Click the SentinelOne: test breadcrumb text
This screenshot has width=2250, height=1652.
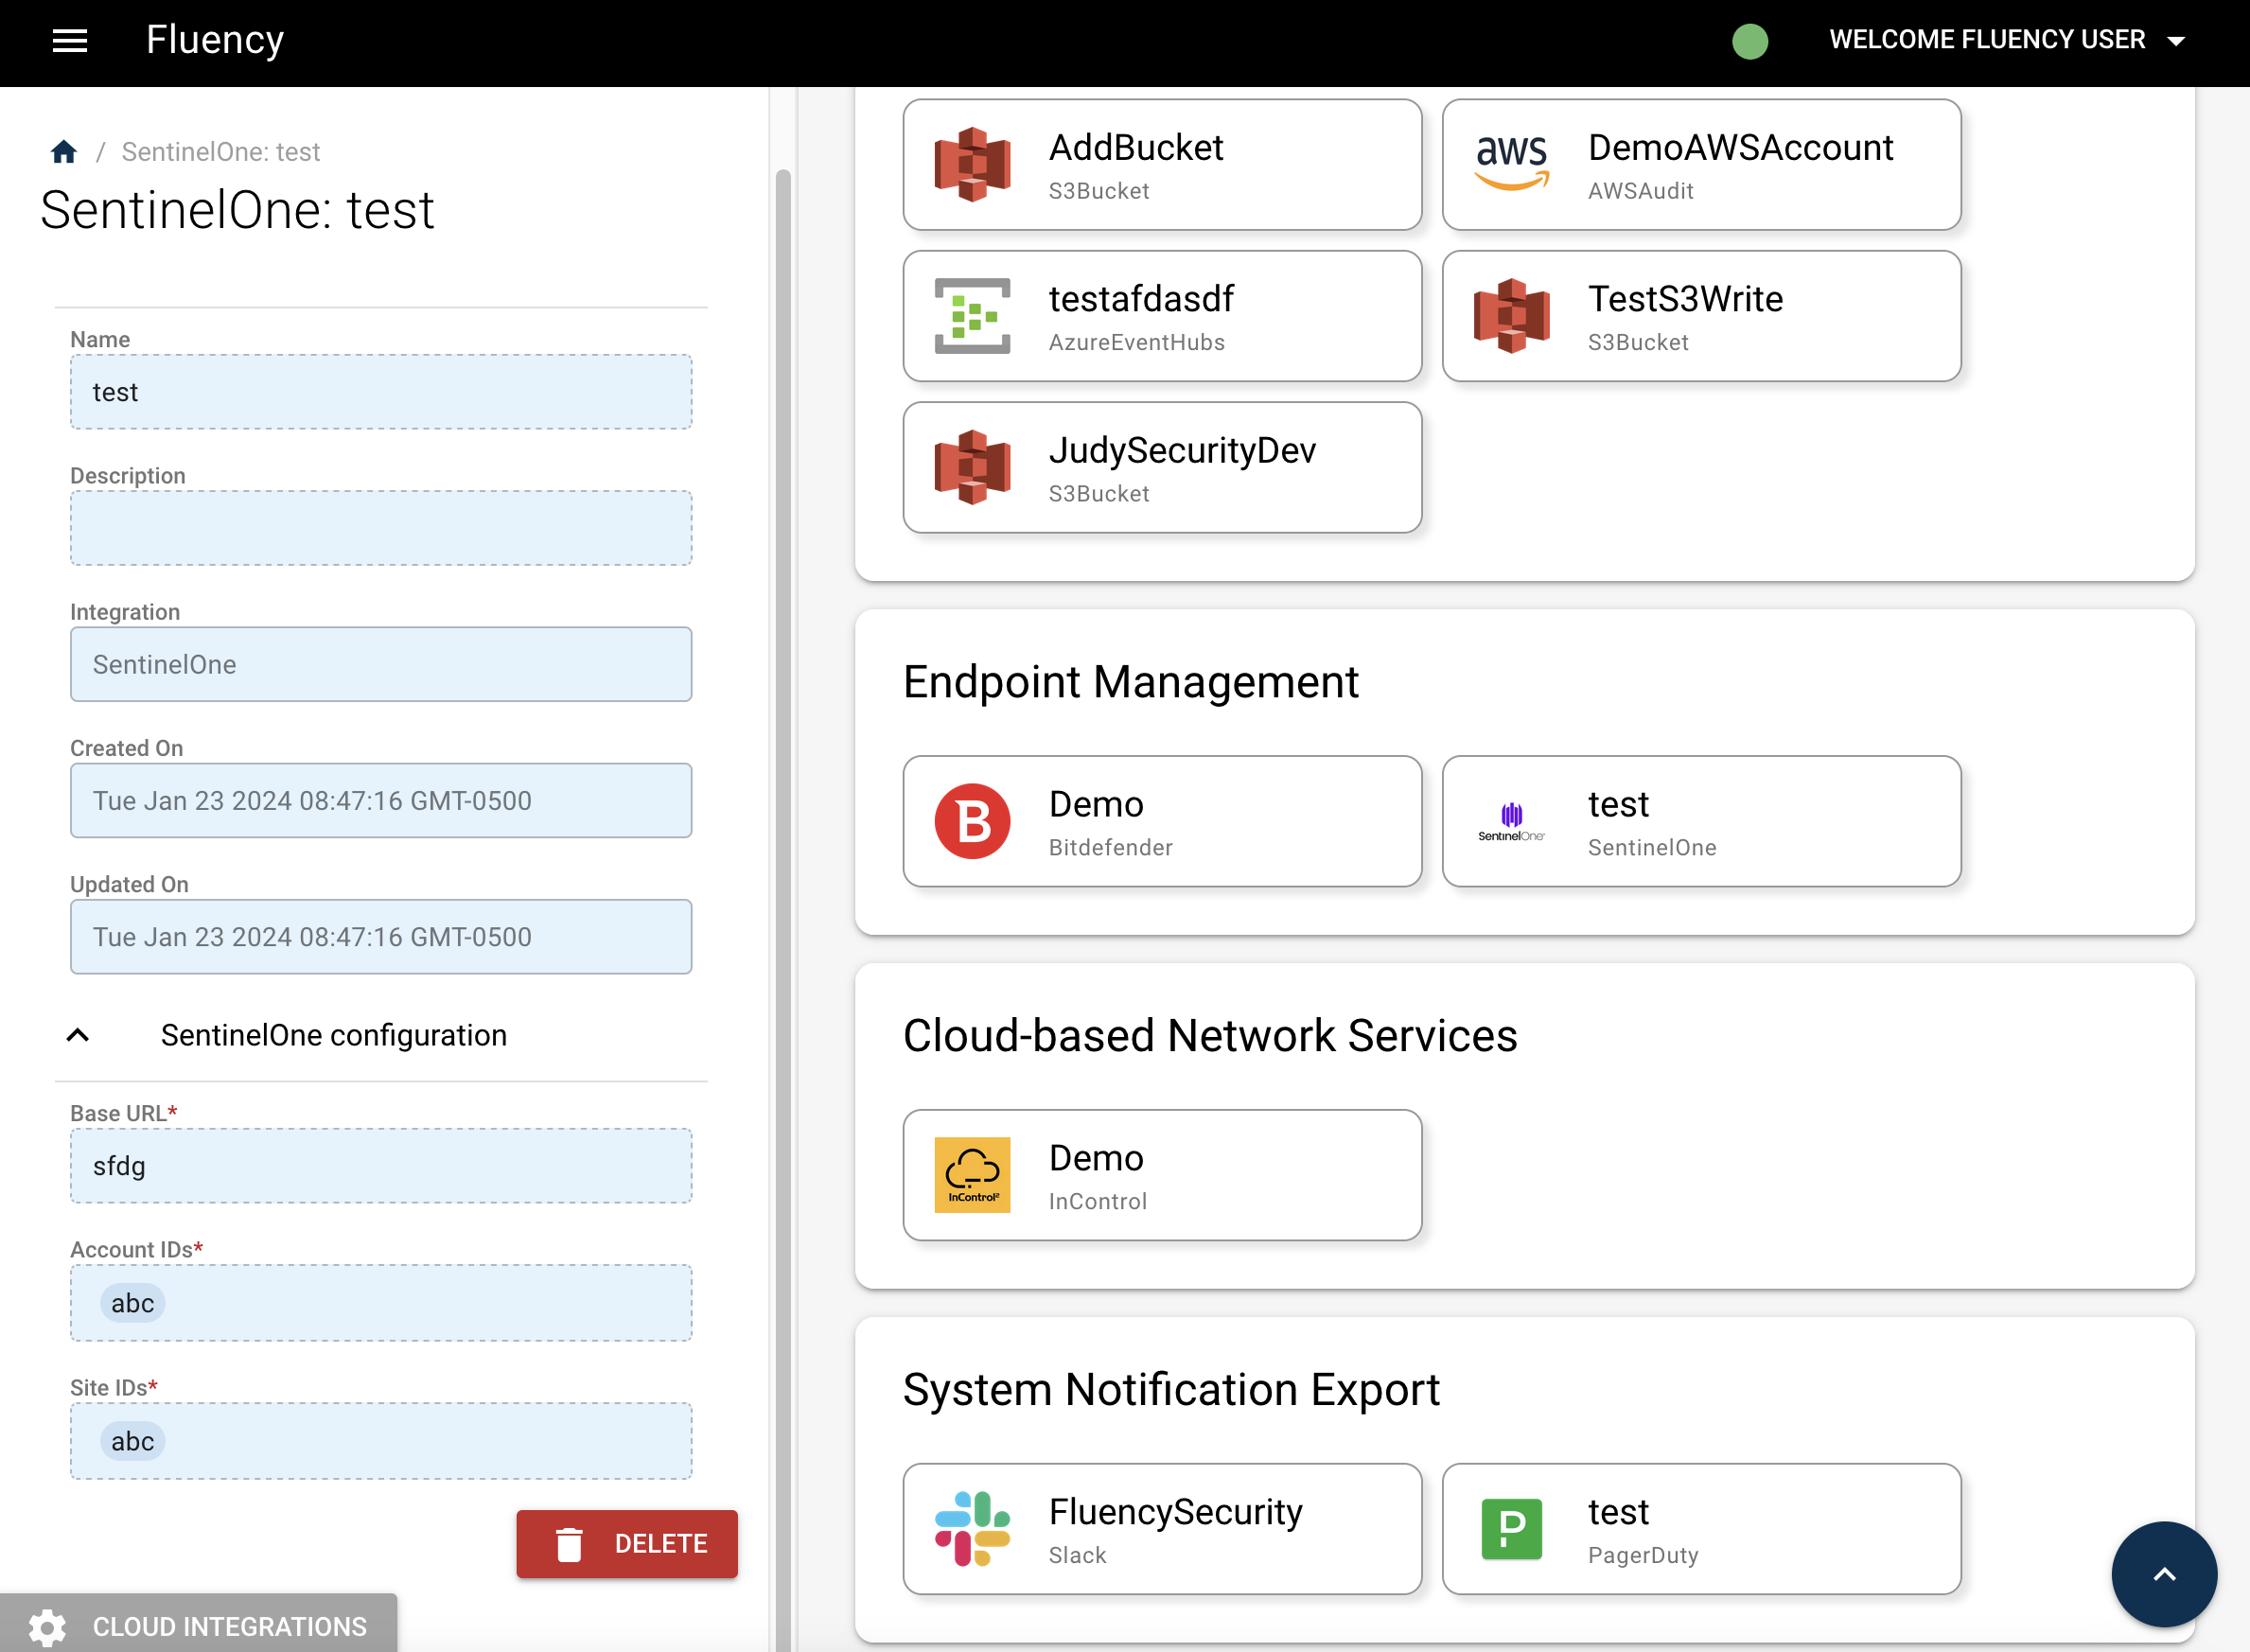point(221,152)
